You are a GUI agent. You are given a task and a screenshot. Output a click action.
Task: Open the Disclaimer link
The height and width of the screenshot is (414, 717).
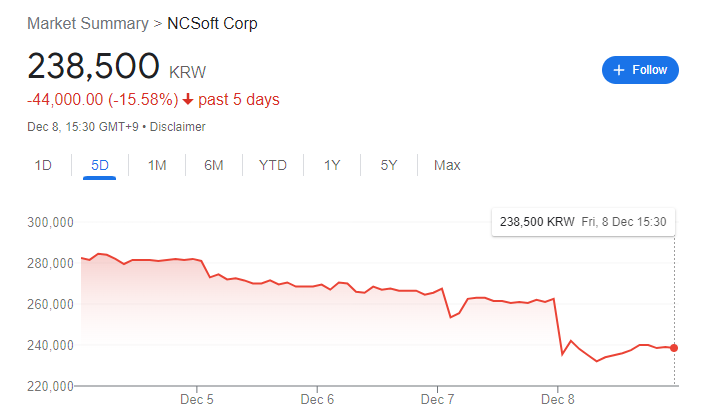click(179, 127)
